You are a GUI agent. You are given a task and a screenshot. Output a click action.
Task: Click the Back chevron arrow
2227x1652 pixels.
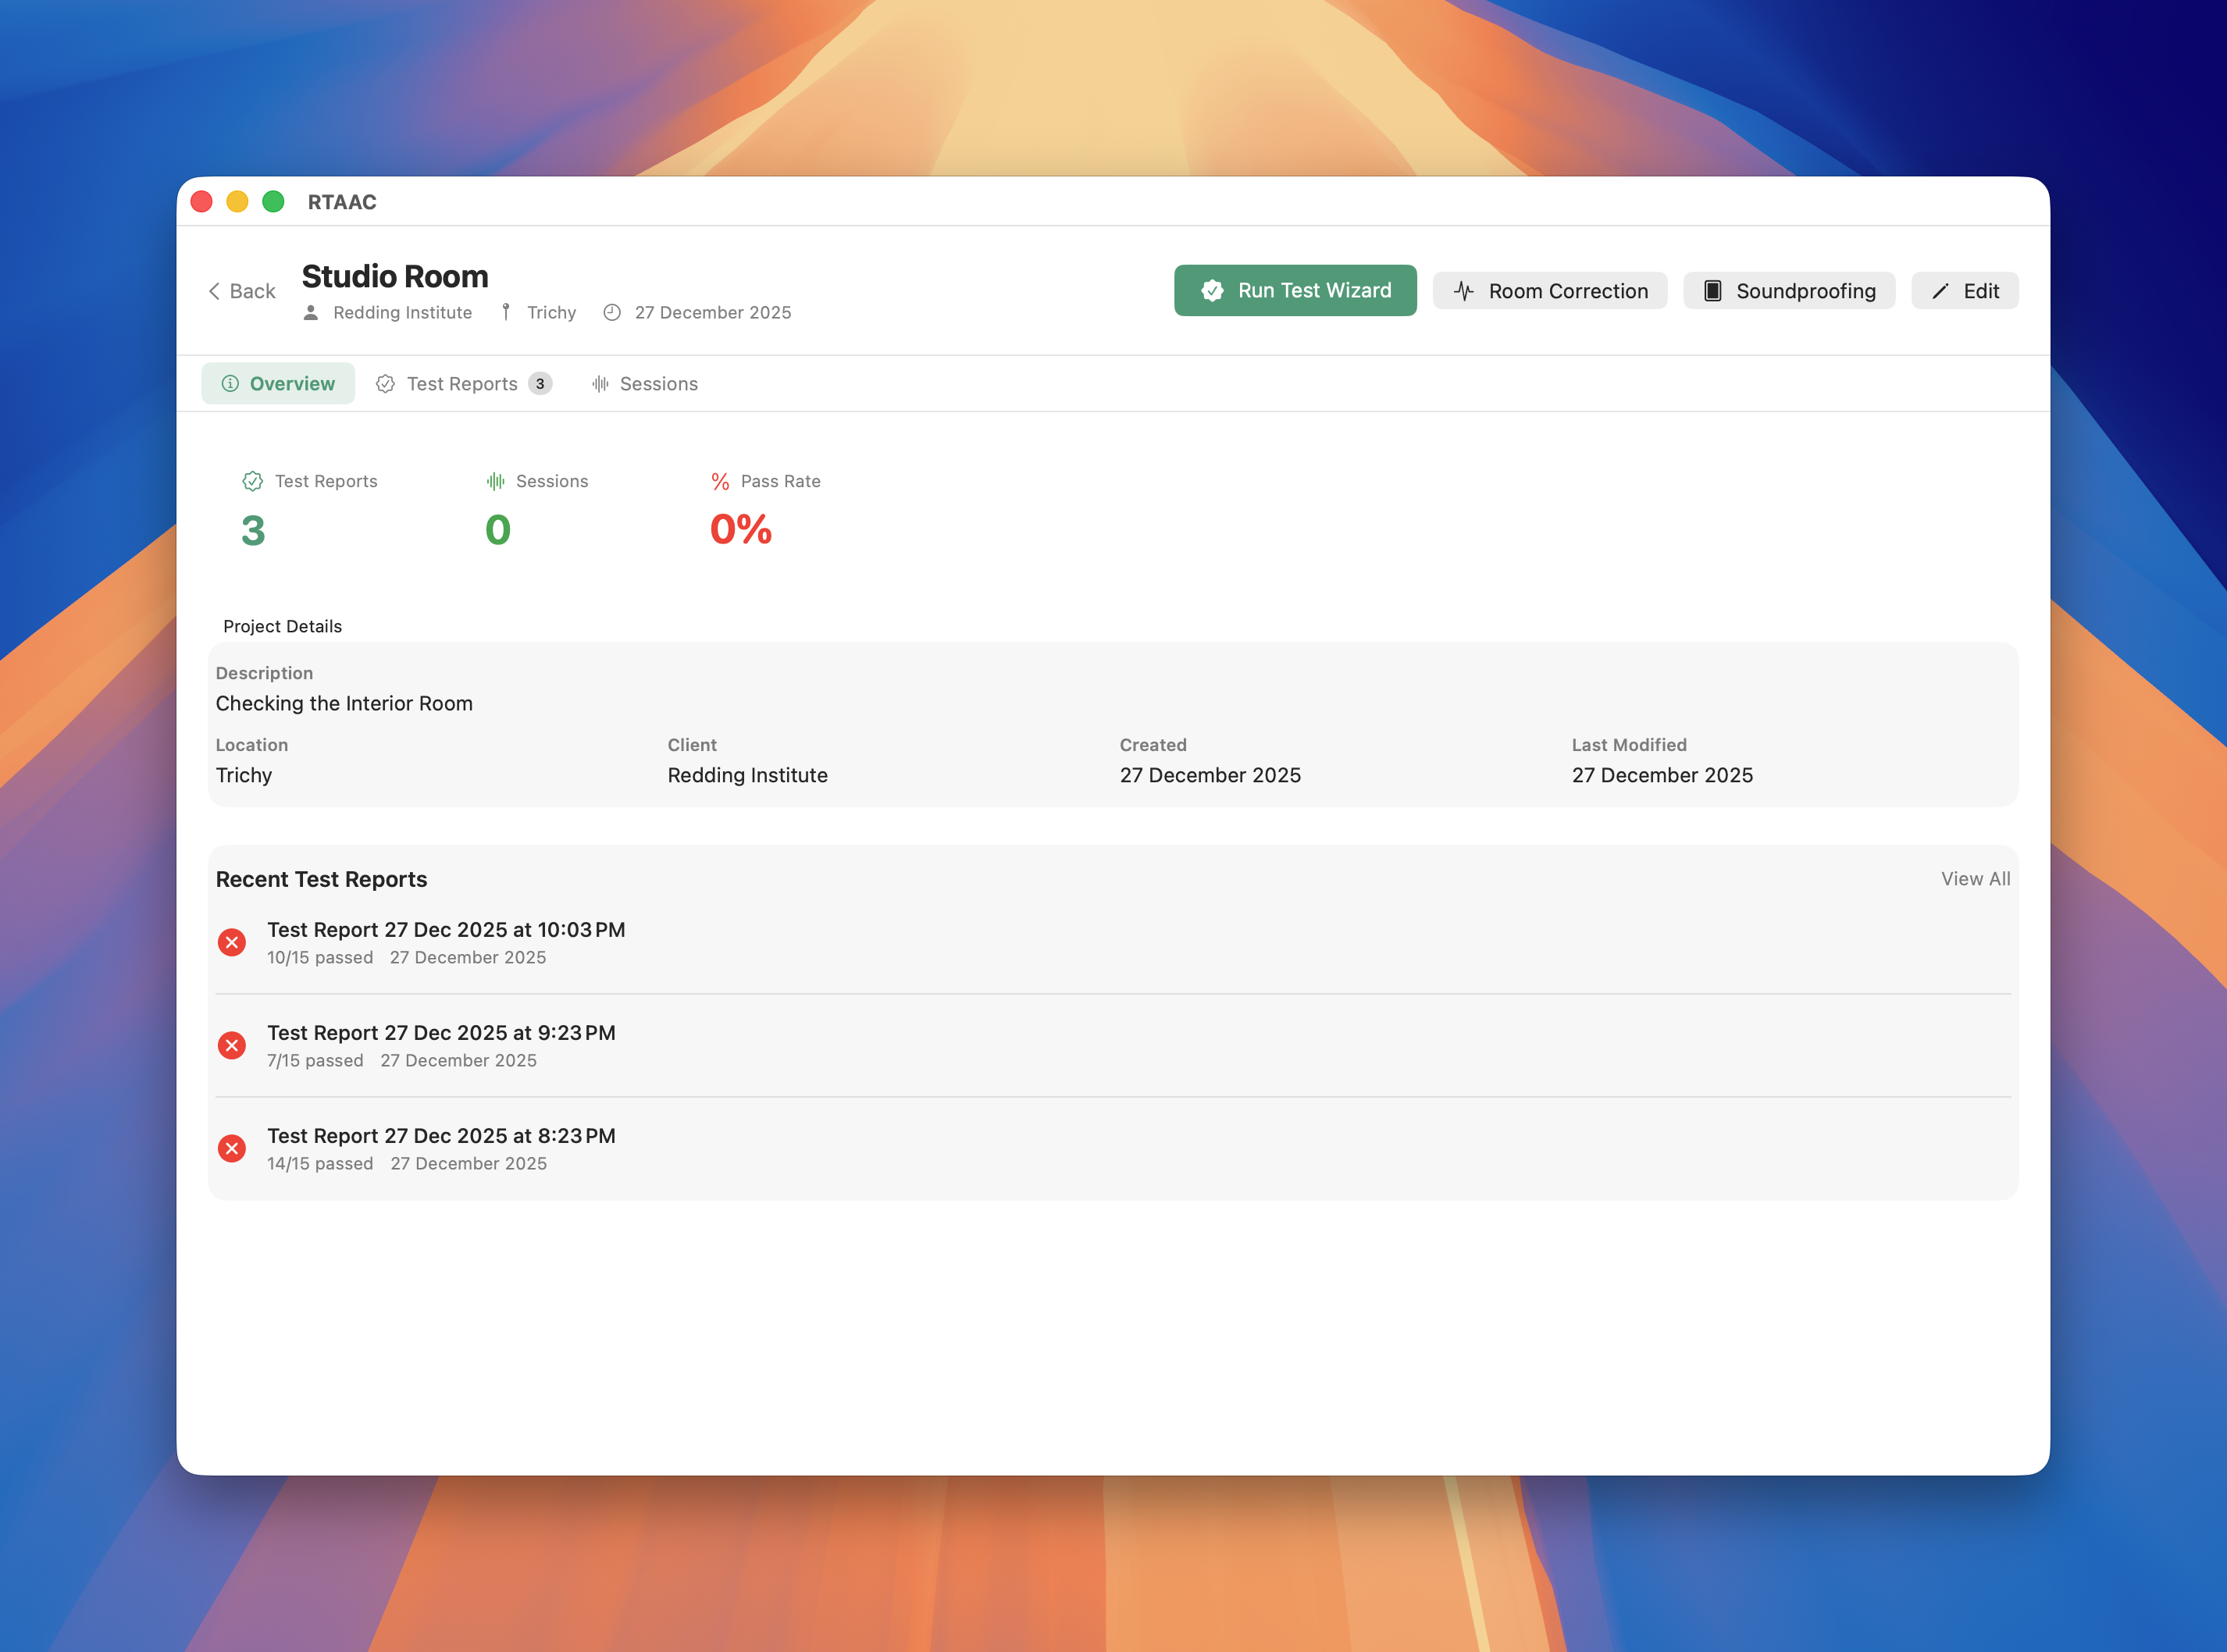[214, 291]
